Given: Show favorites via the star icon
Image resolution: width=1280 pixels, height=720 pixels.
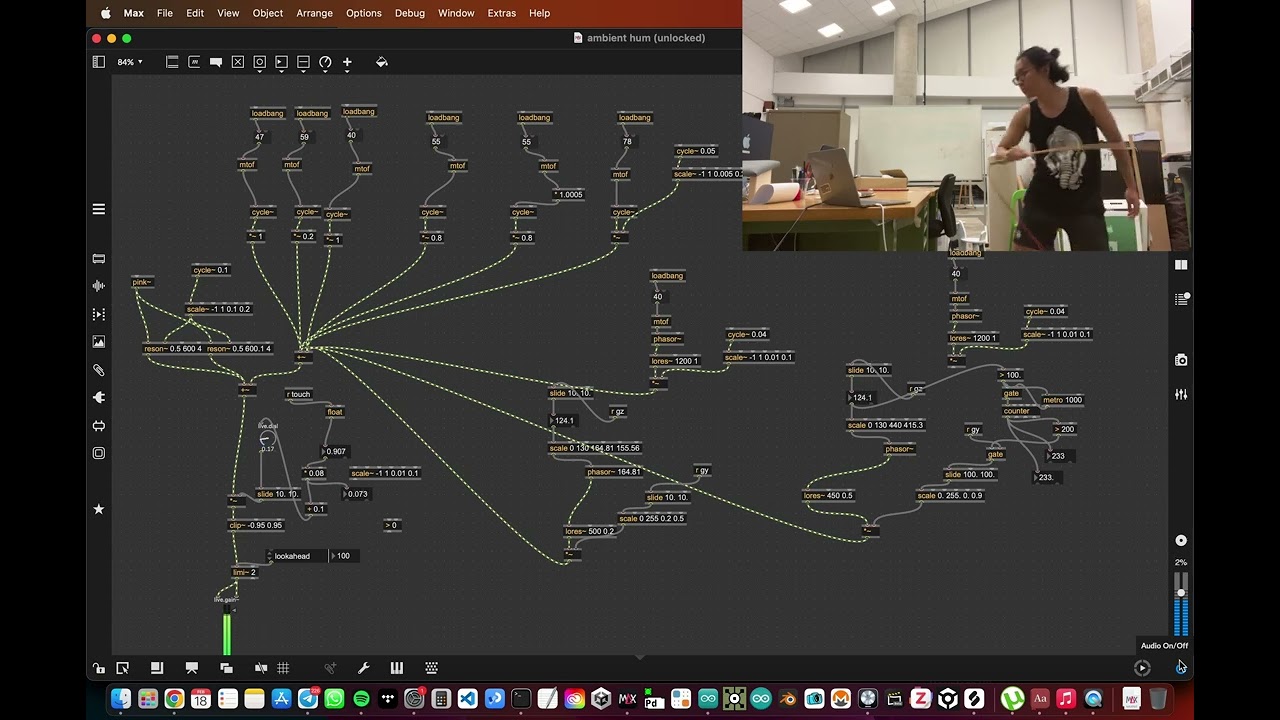Looking at the screenshot, I should pos(99,509).
